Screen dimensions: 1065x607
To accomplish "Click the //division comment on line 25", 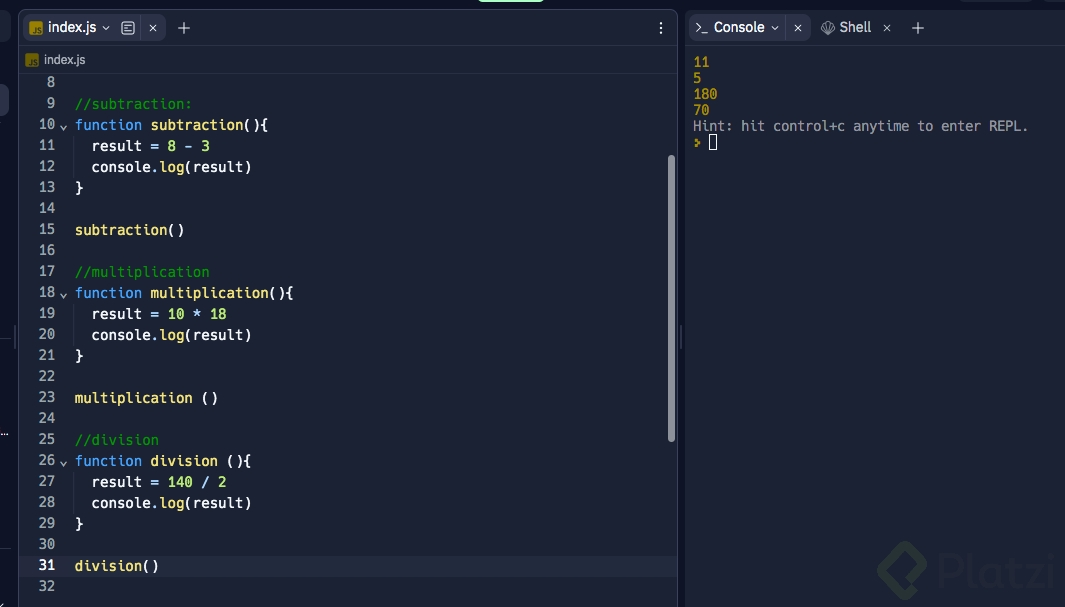I will (x=117, y=440).
